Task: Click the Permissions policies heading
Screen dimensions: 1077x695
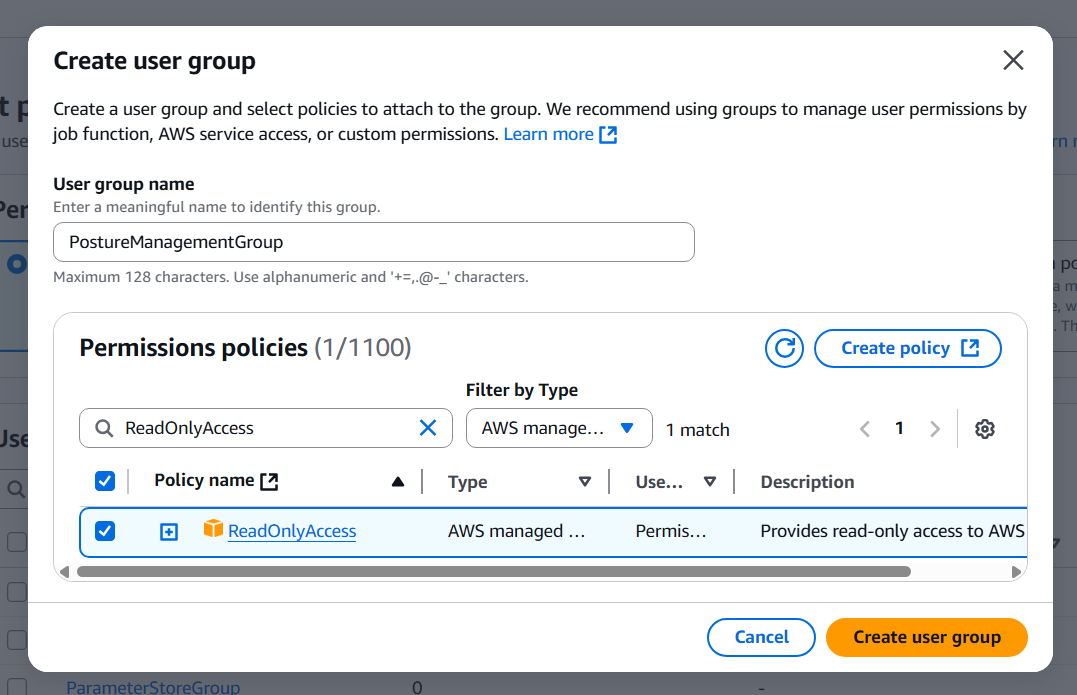Action: click(245, 348)
